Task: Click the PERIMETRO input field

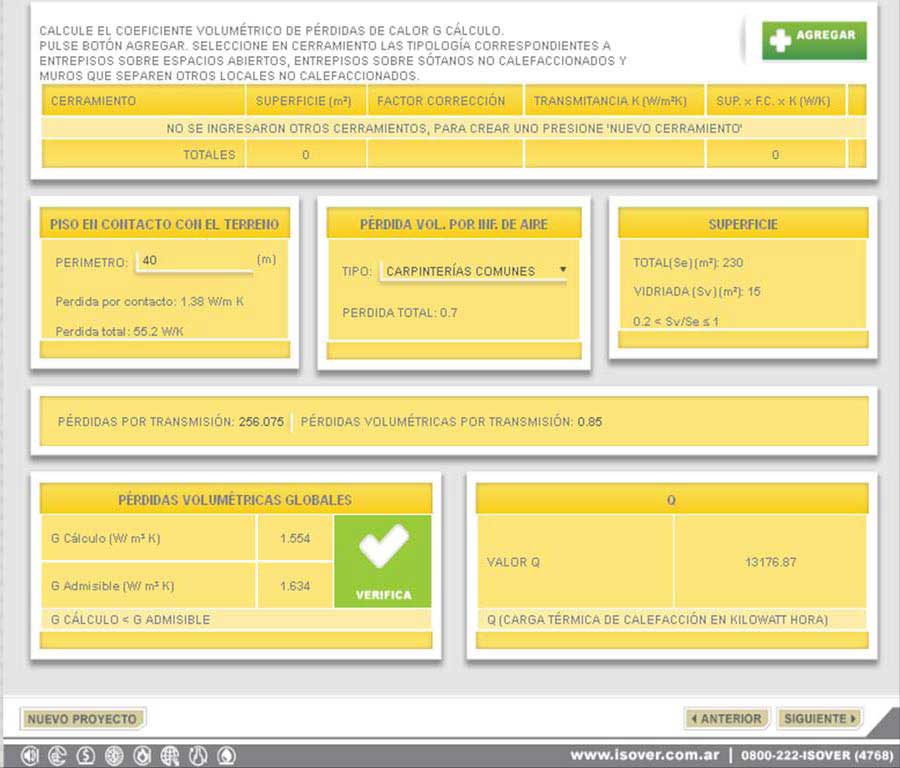Action: [193, 261]
